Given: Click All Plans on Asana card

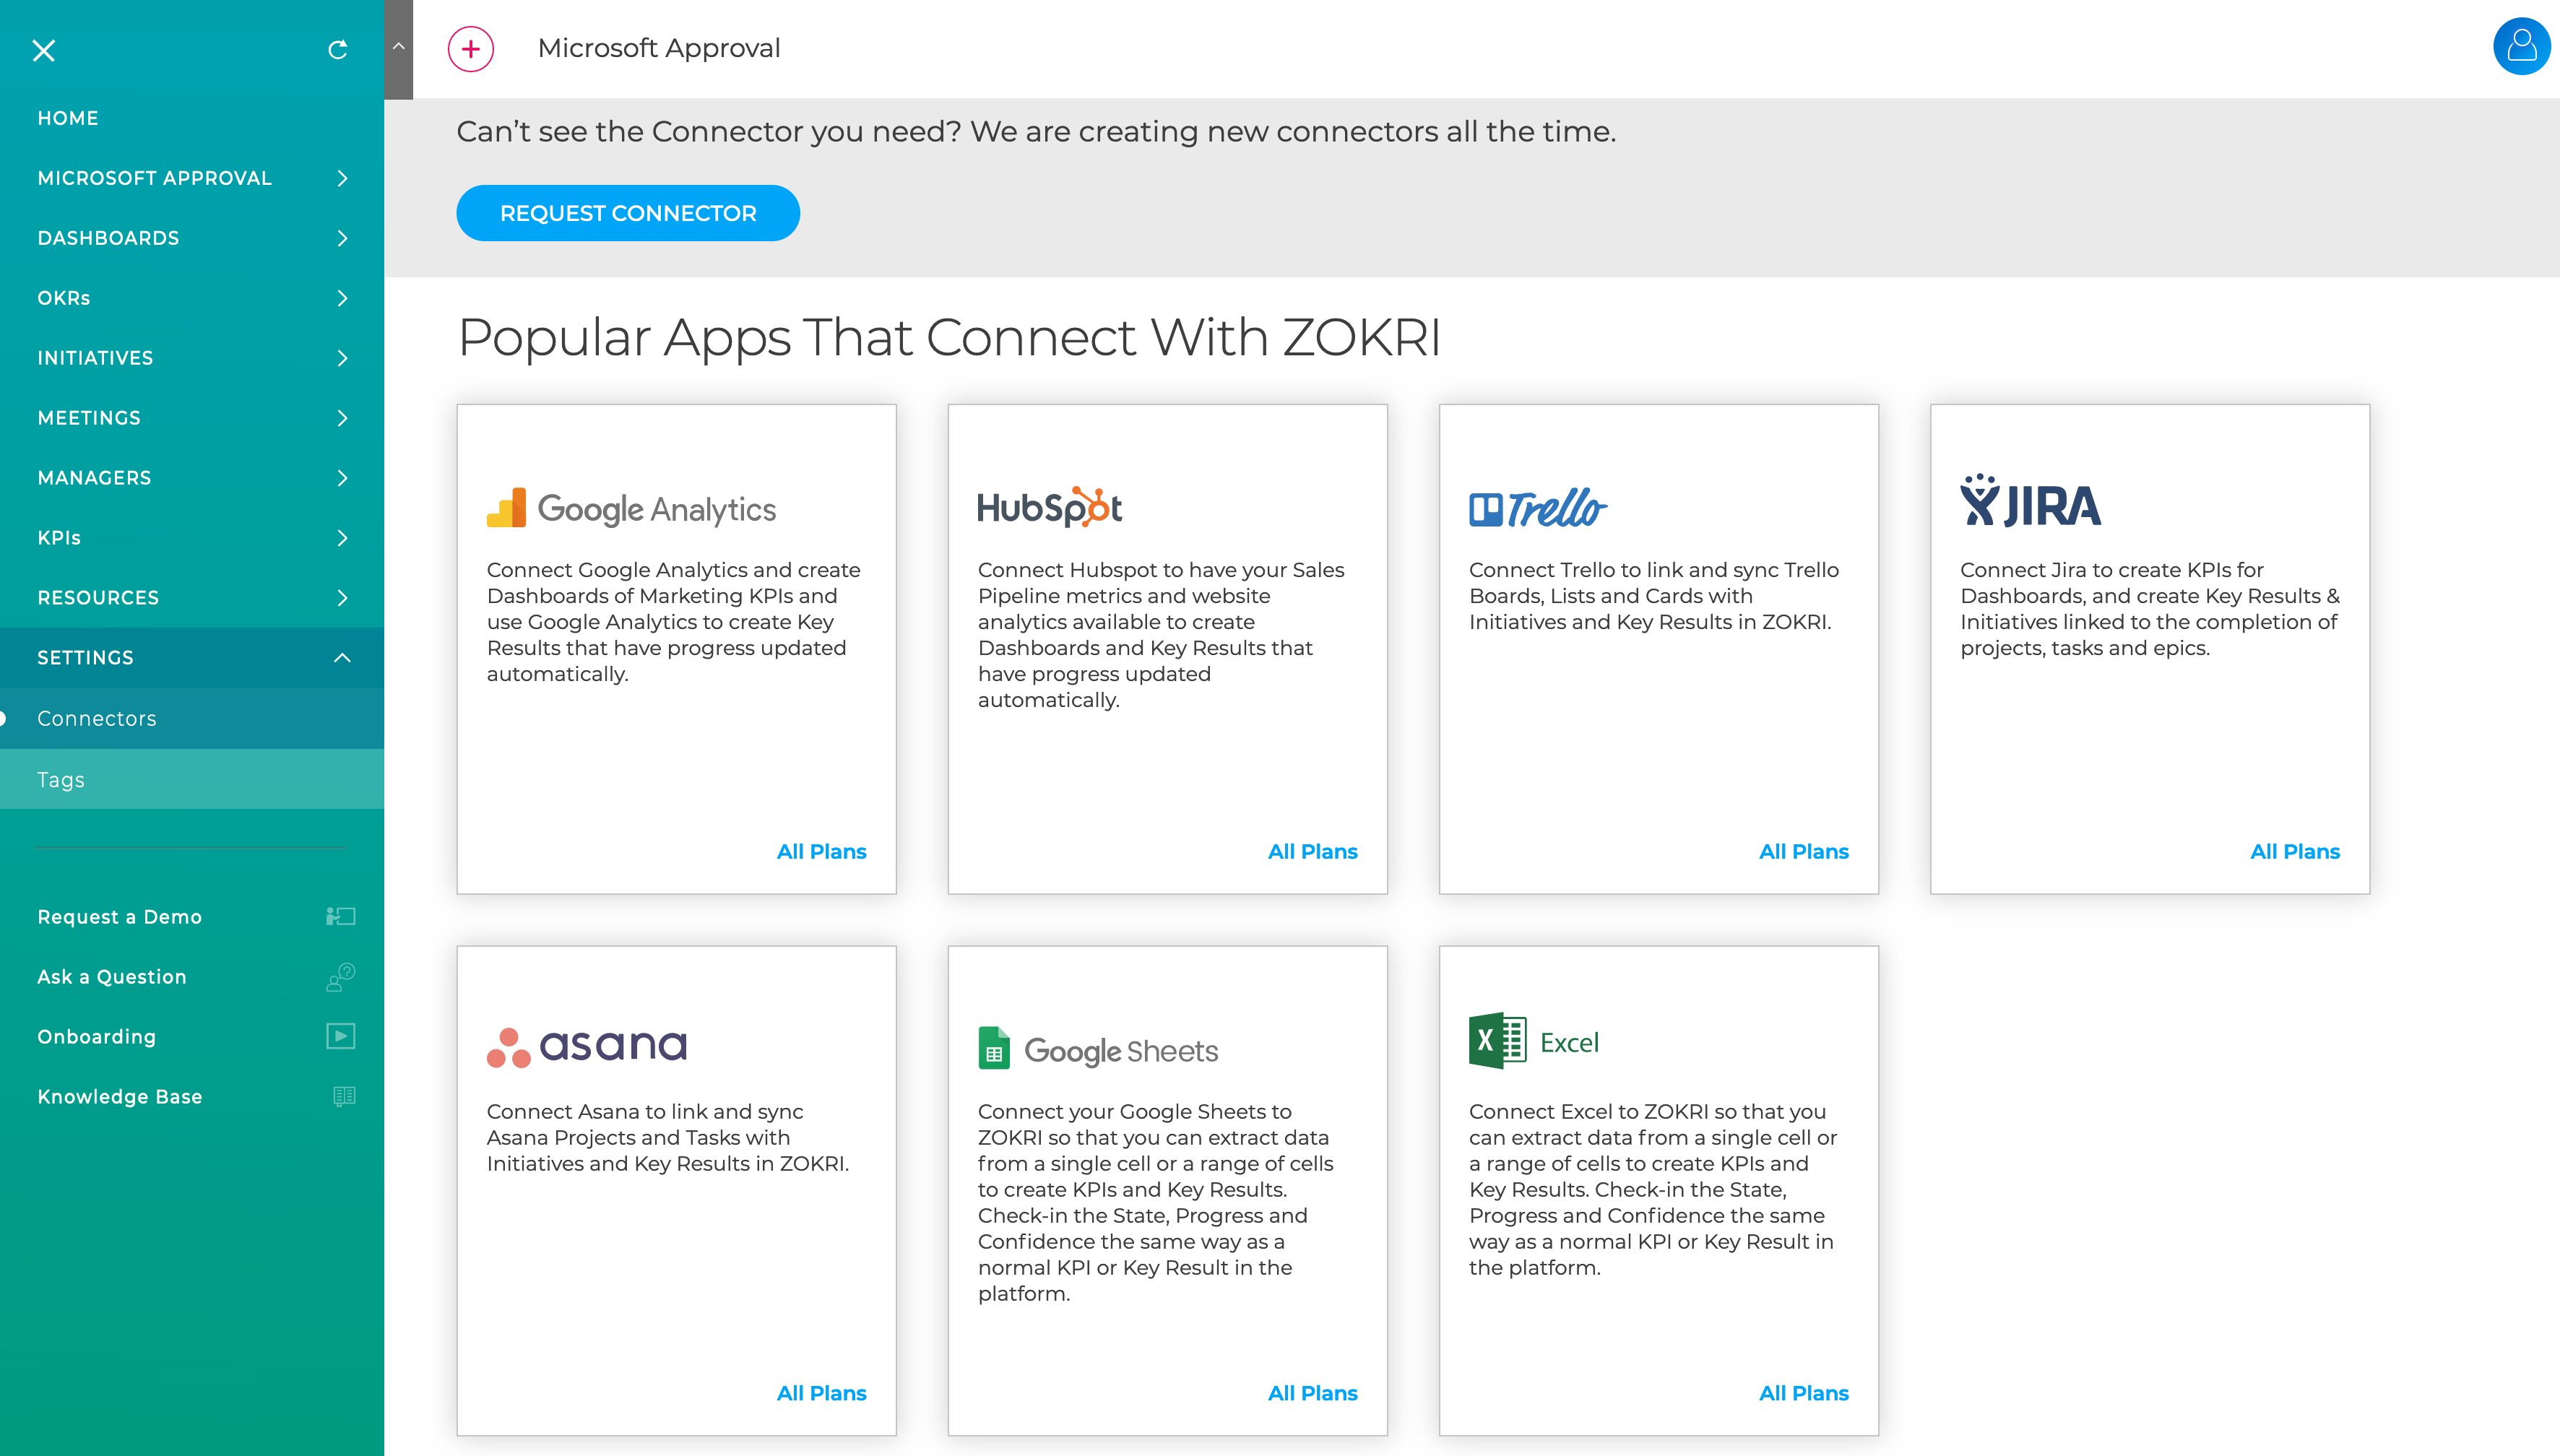Looking at the screenshot, I should click(x=821, y=1393).
